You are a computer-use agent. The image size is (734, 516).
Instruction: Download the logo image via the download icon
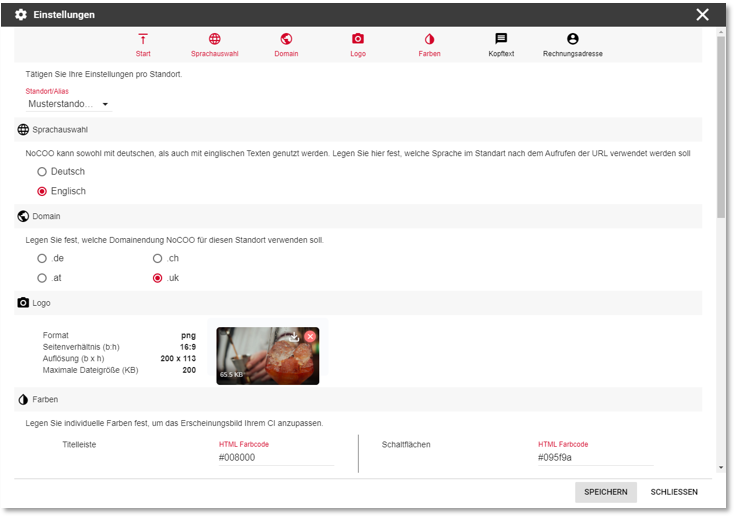coord(294,337)
